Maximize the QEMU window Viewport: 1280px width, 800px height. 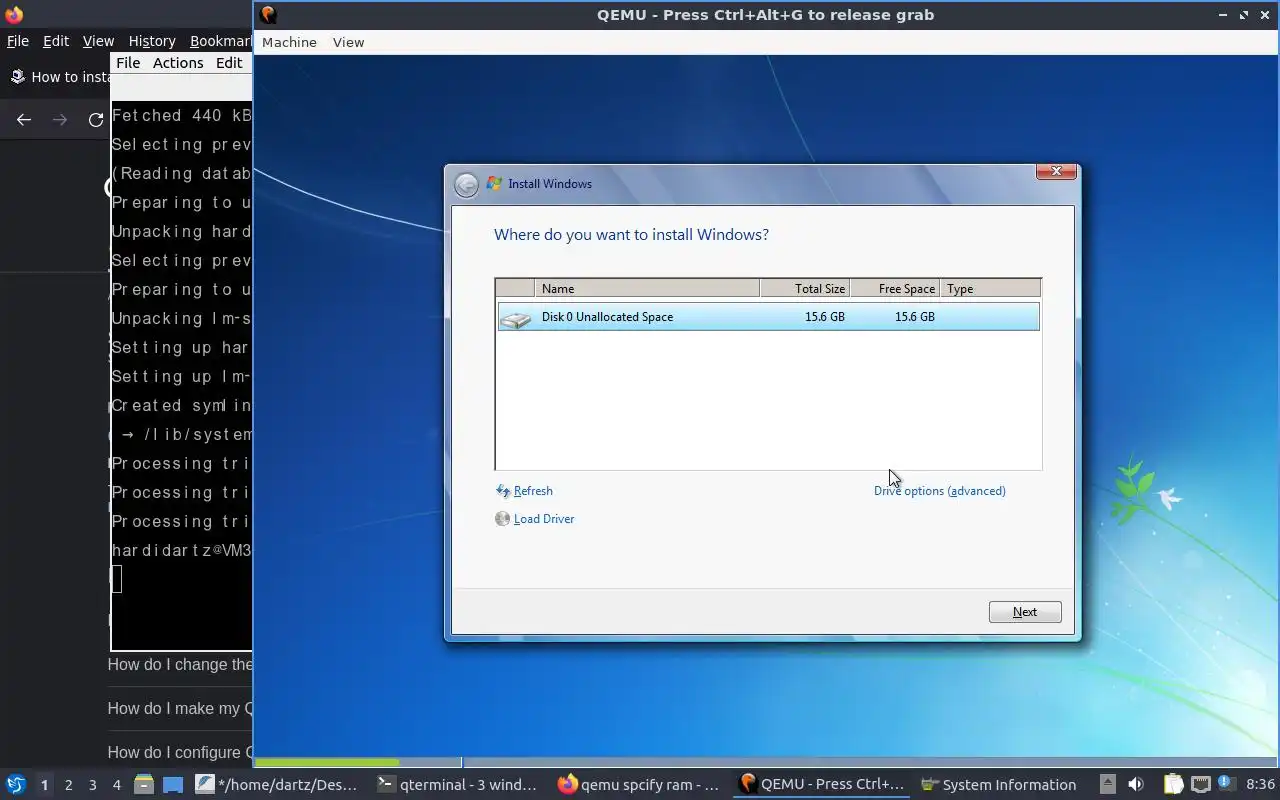click(x=1244, y=15)
